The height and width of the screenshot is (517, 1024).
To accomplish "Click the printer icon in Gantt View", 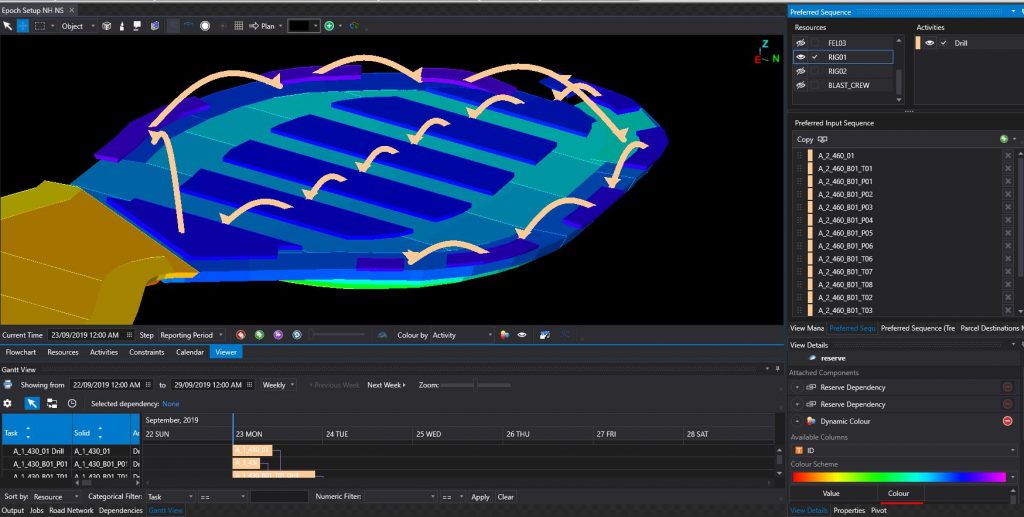I will coord(8,384).
